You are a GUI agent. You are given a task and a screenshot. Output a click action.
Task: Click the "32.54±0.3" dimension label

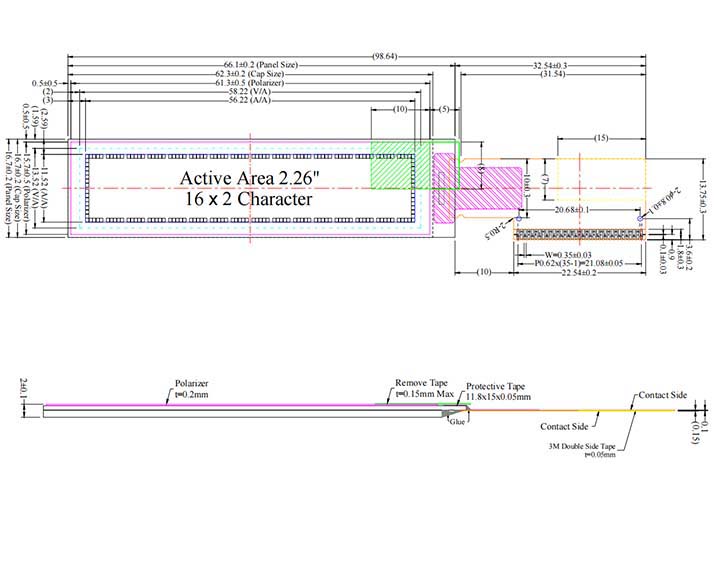pos(550,65)
